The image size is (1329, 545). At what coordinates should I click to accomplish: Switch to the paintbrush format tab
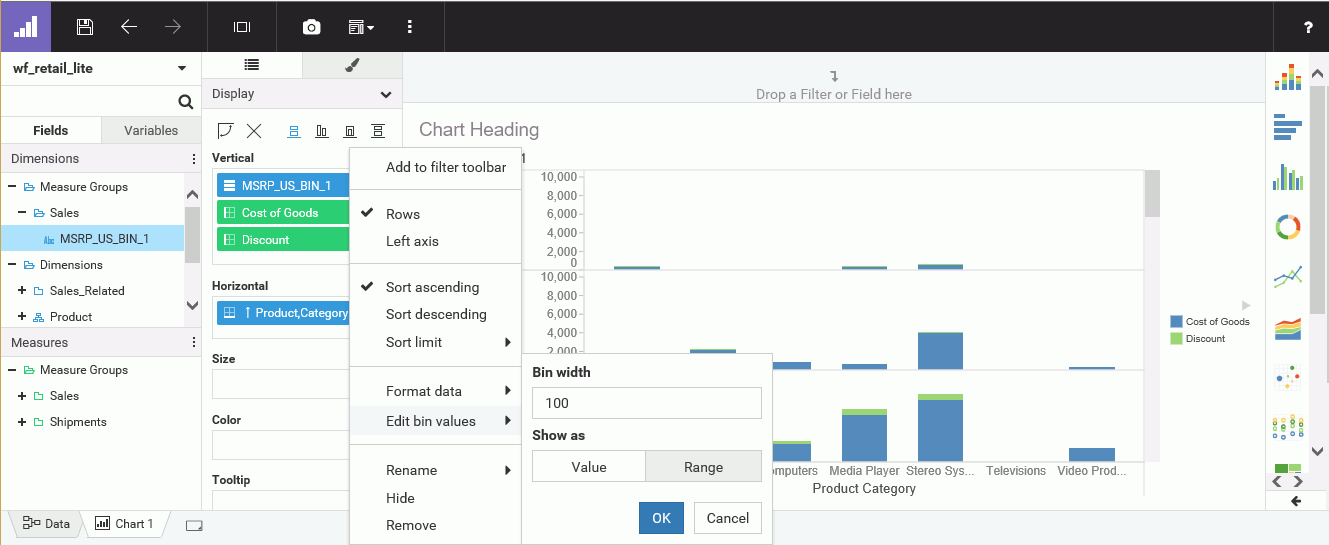click(x=352, y=65)
